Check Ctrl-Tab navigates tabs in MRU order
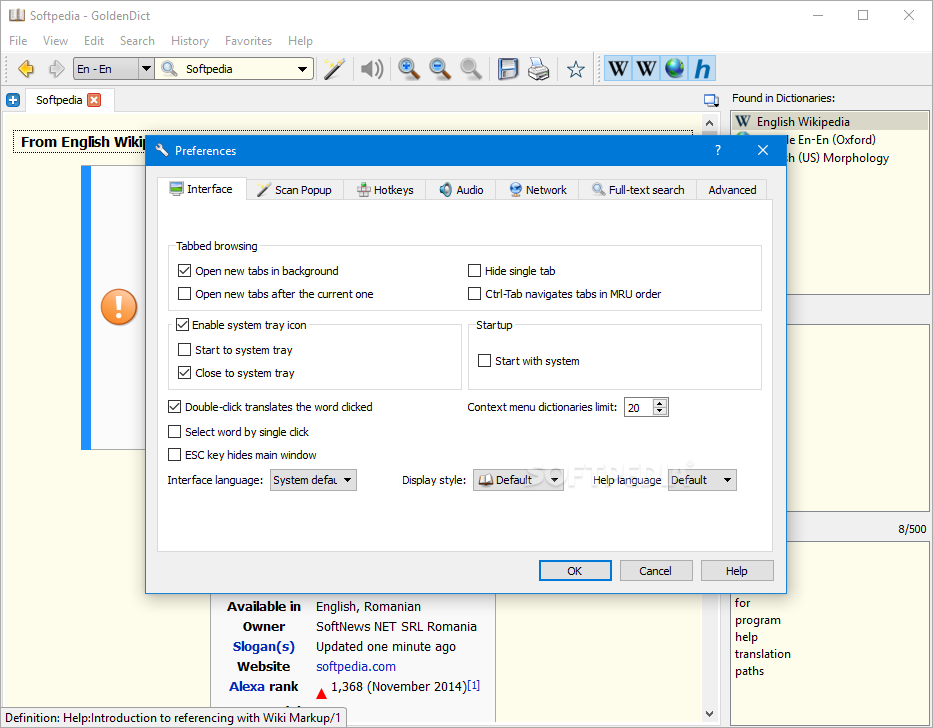This screenshot has width=933, height=728. click(x=474, y=293)
